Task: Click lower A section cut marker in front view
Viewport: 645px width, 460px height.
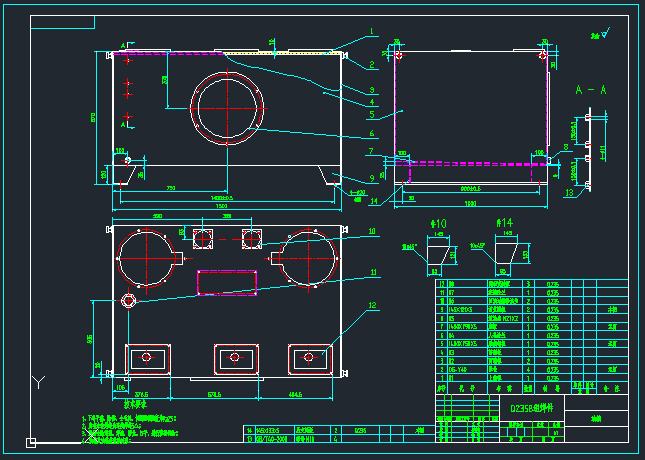Action: pyautogui.click(x=127, y=125)
